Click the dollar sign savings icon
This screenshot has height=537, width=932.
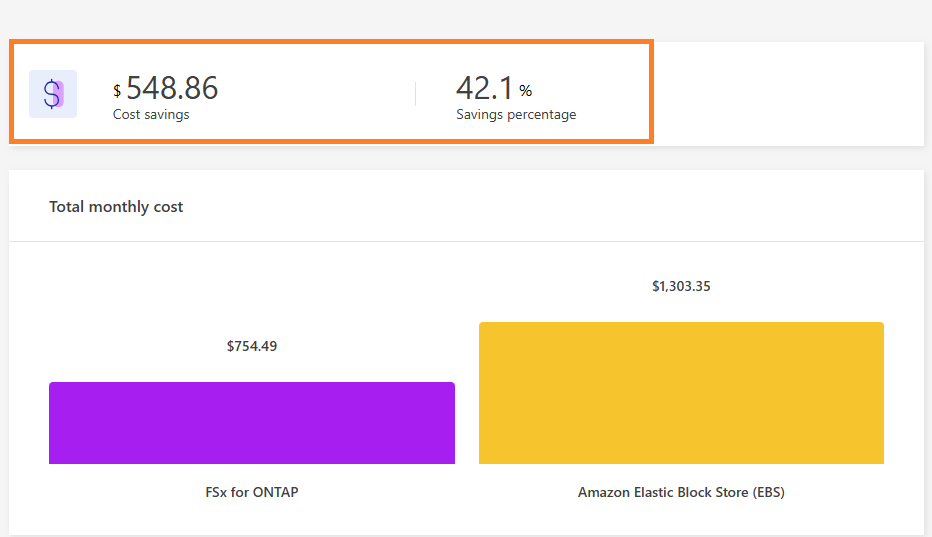click(53, 94)
